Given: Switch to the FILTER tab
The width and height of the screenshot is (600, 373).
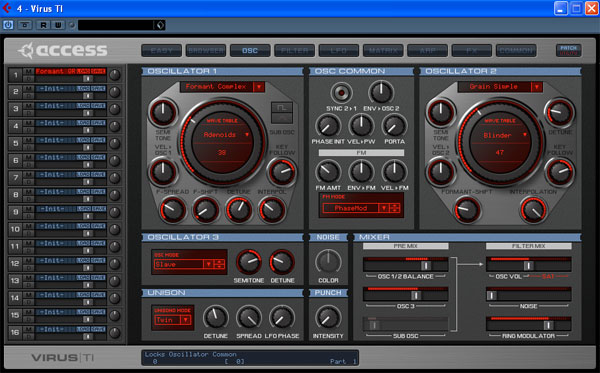Looking at the screenshot, I should point(295,50).
